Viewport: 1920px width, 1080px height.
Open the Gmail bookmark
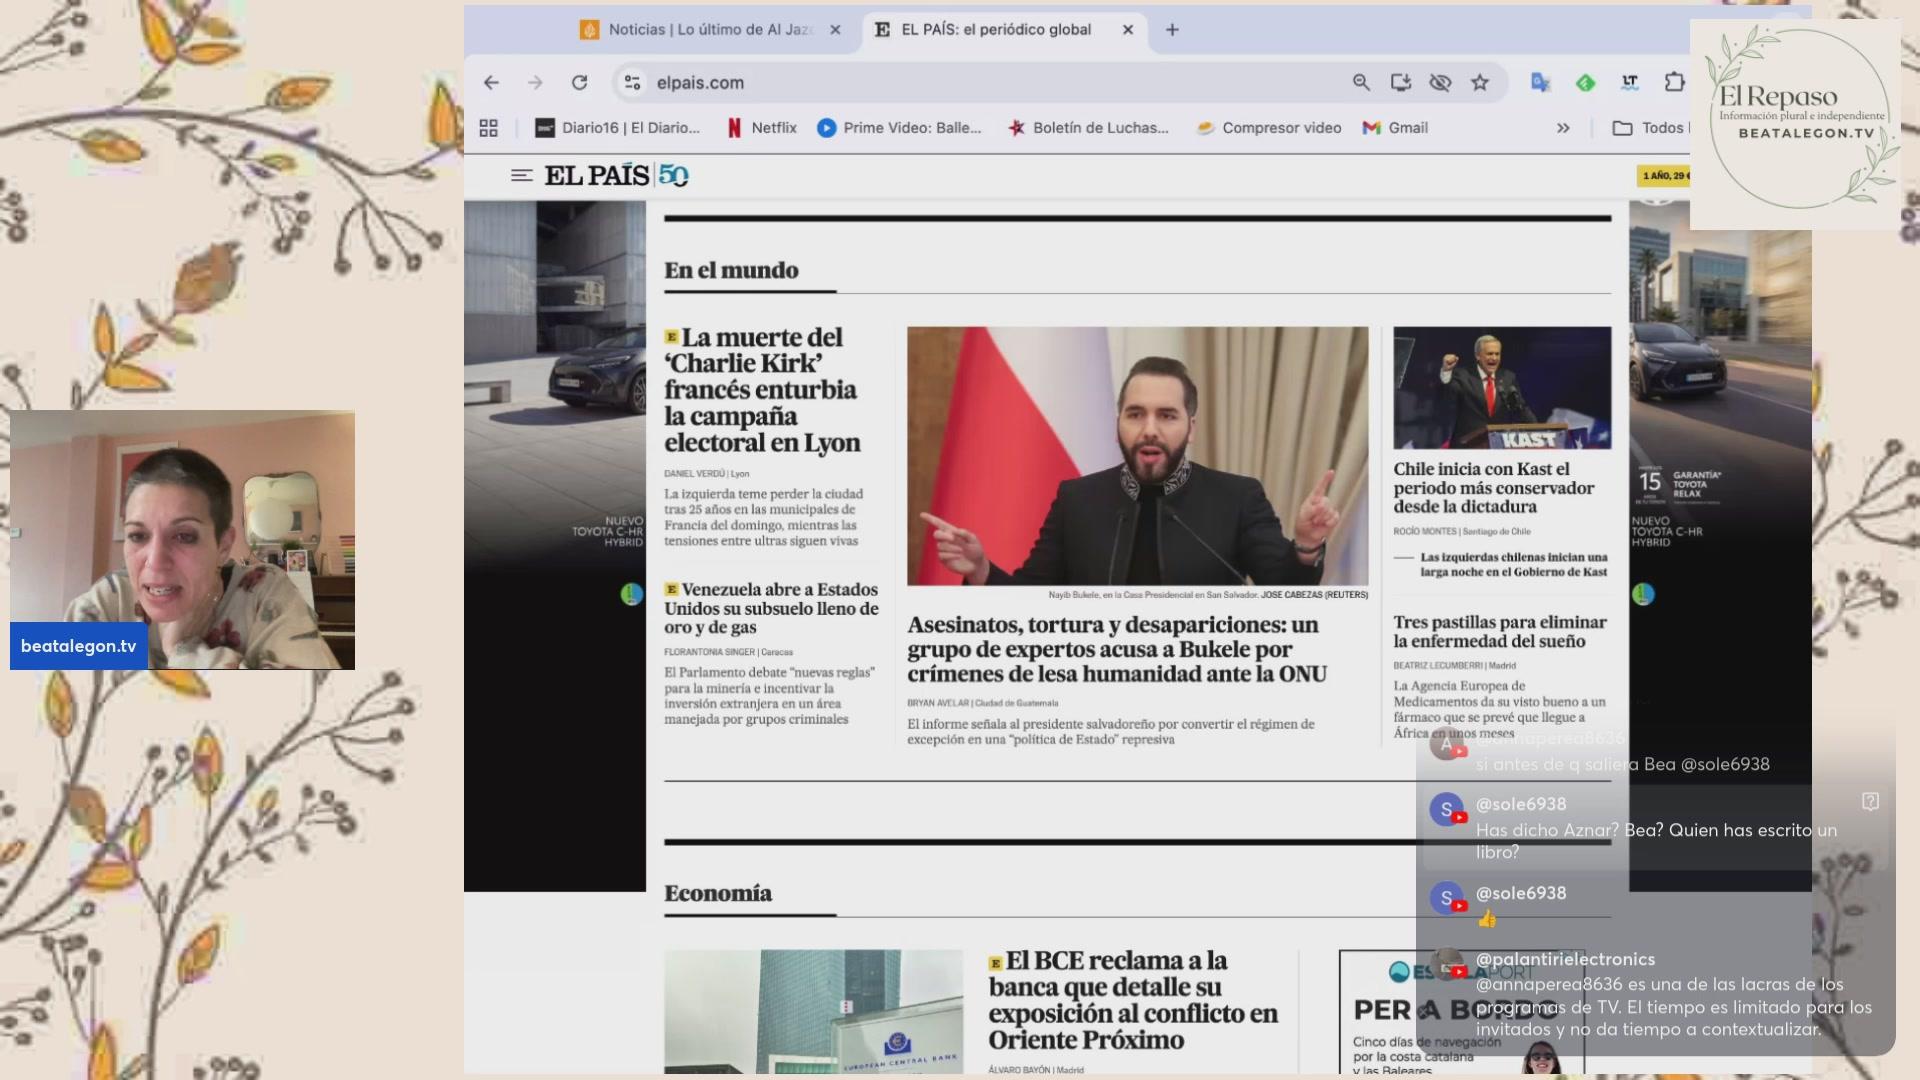point(1396,128)
